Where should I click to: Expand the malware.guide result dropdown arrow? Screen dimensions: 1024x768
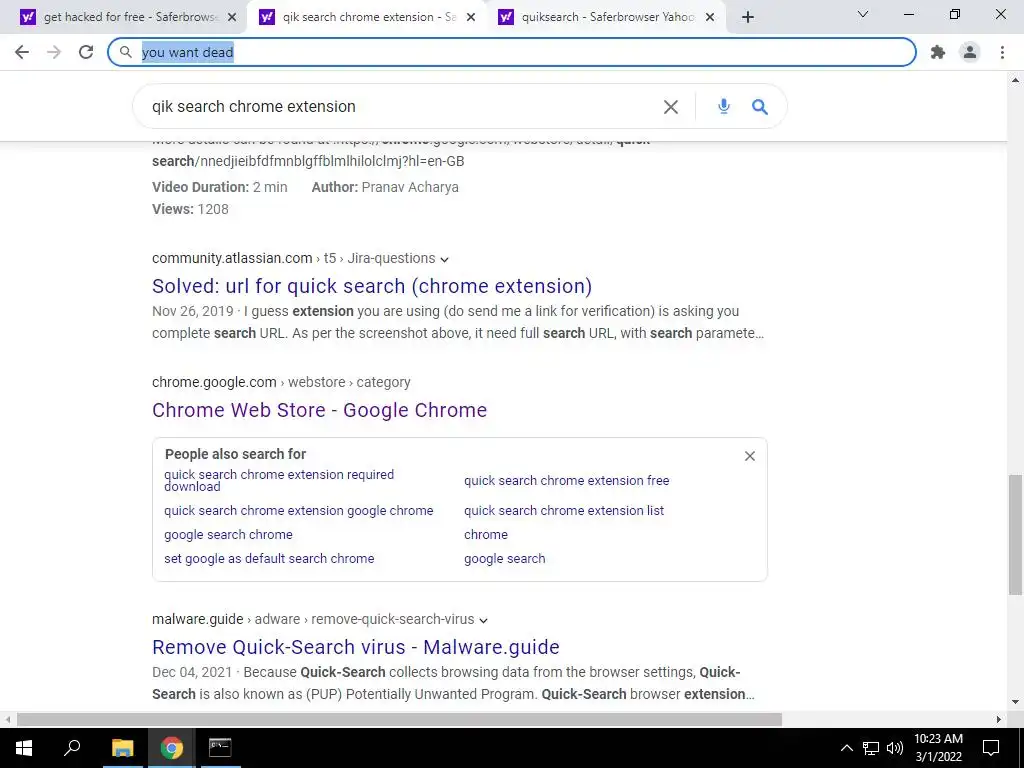pos(483,620)
